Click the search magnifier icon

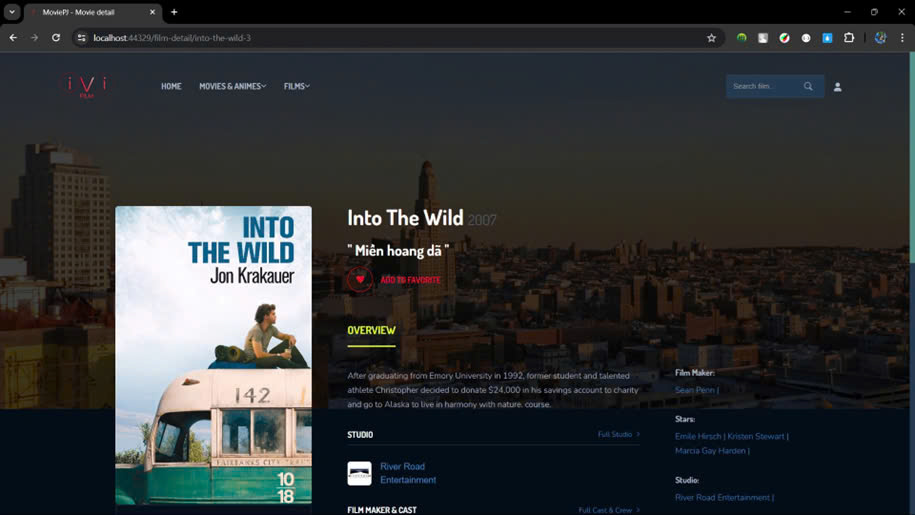pyautogui.click(x=808, y=86)
